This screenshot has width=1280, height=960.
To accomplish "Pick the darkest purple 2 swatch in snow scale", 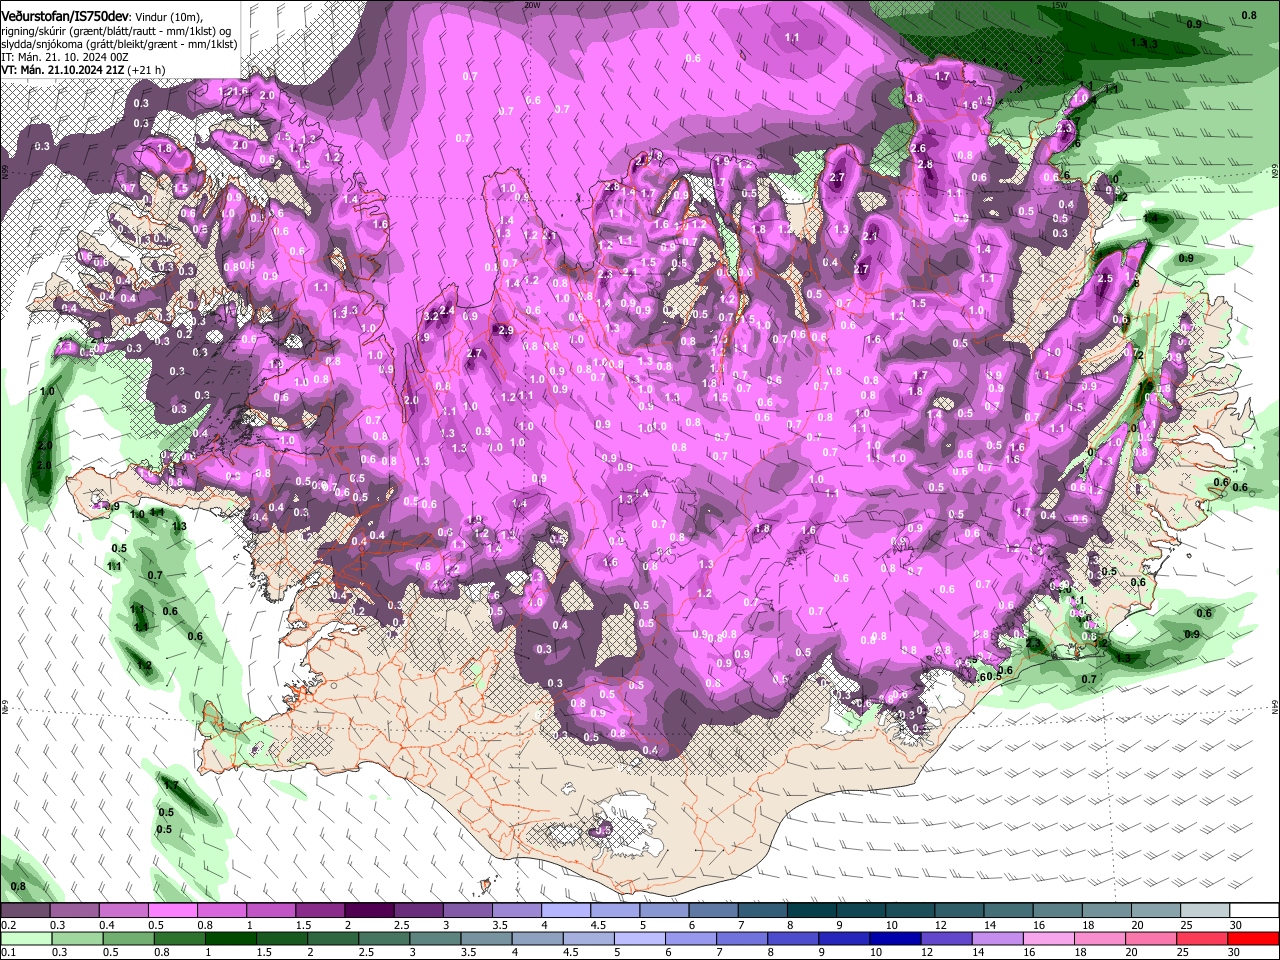I will (369, 910).
